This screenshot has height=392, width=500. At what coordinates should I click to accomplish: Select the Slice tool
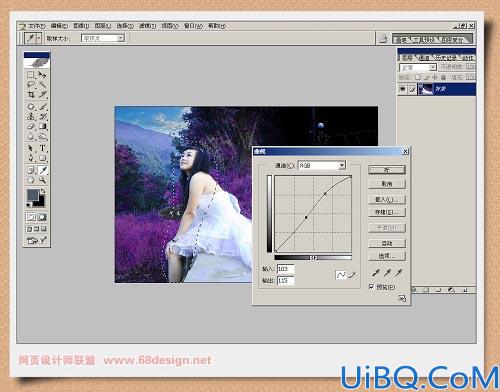(x=42, y=94)
